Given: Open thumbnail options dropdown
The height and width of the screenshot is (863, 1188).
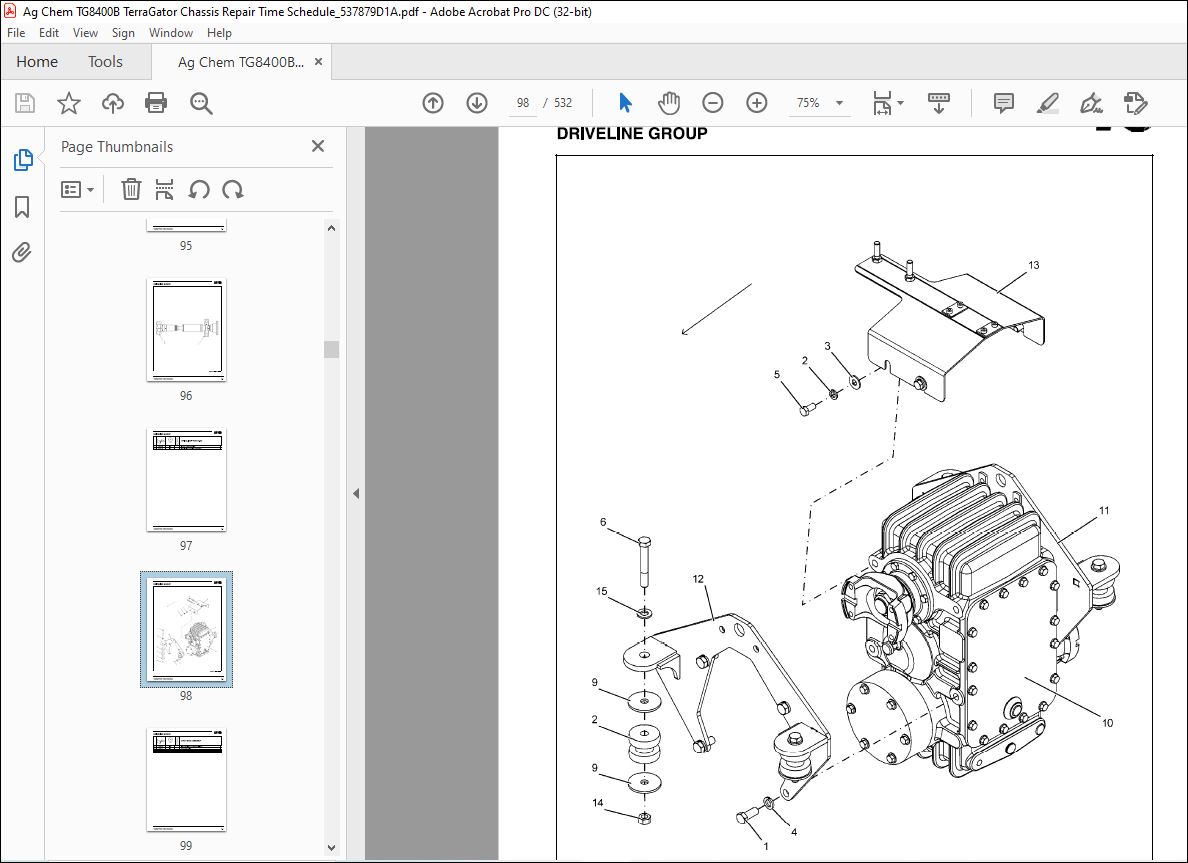Looking at the screenshot, I should [x=77, y=189].
